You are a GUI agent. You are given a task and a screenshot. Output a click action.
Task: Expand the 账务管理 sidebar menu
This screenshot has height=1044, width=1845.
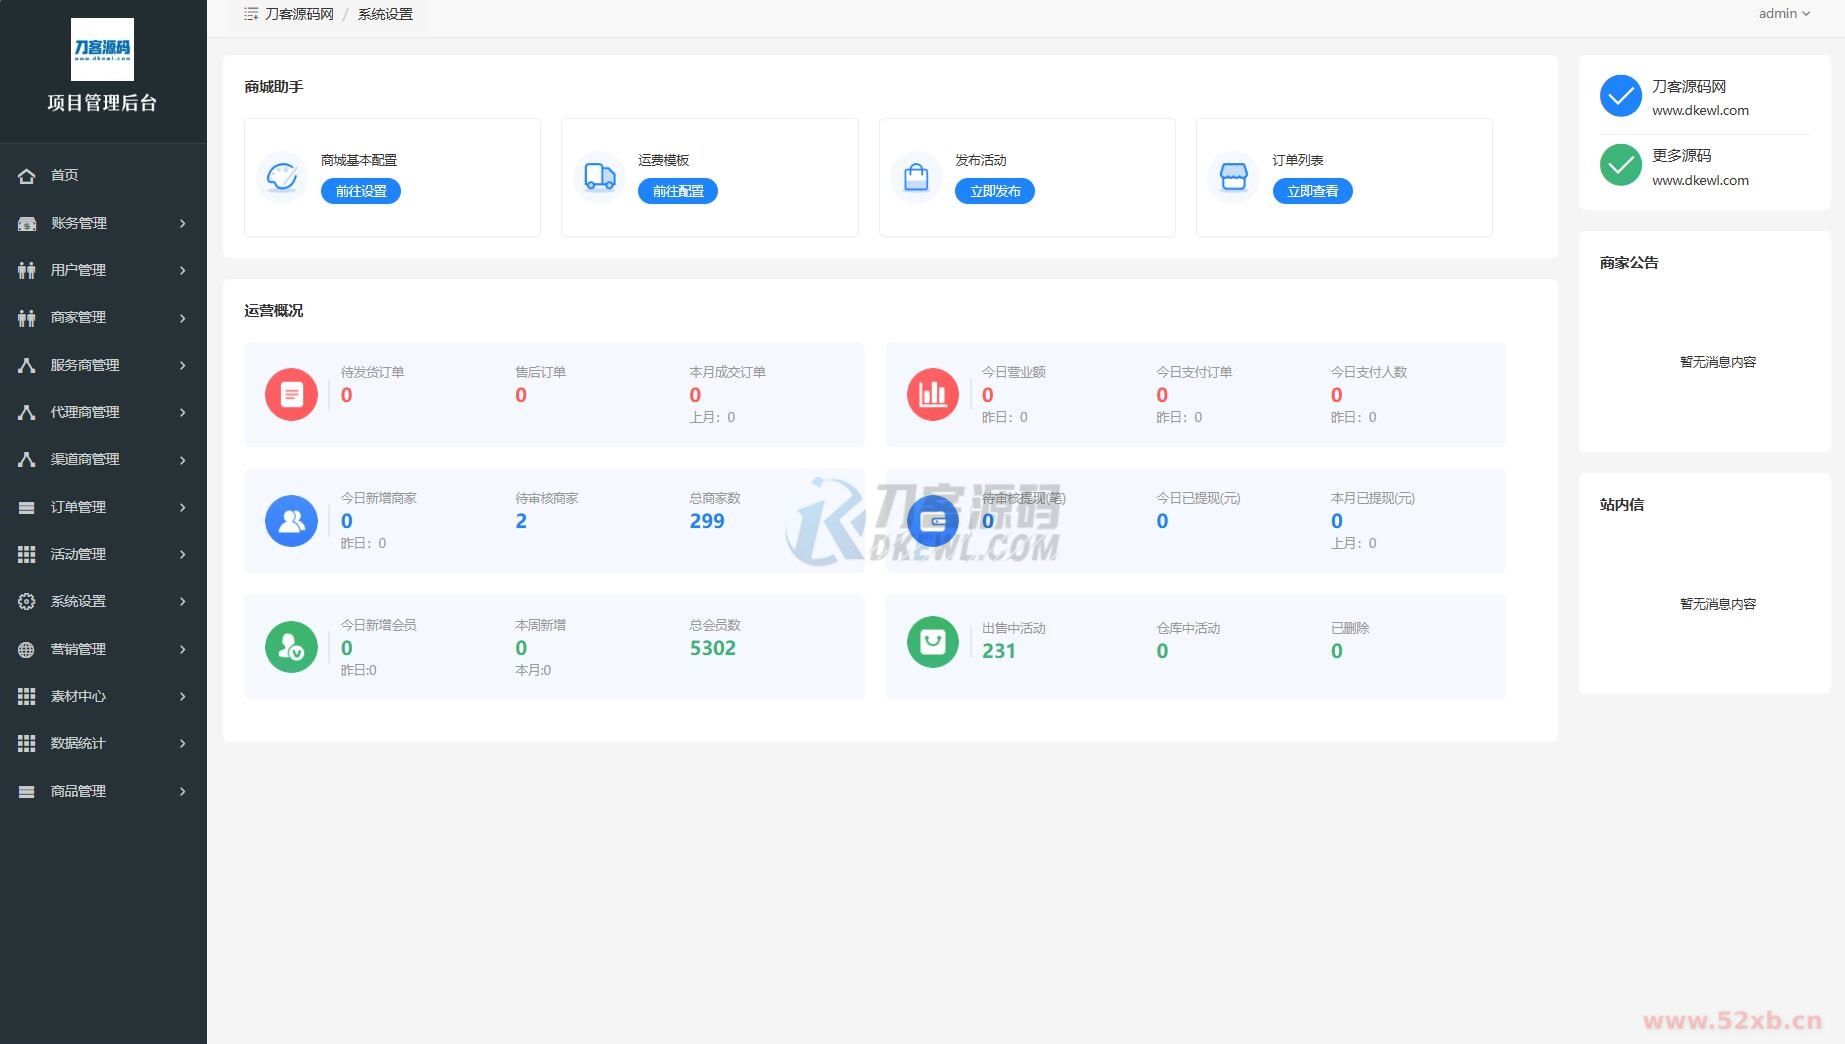point(102,223)
